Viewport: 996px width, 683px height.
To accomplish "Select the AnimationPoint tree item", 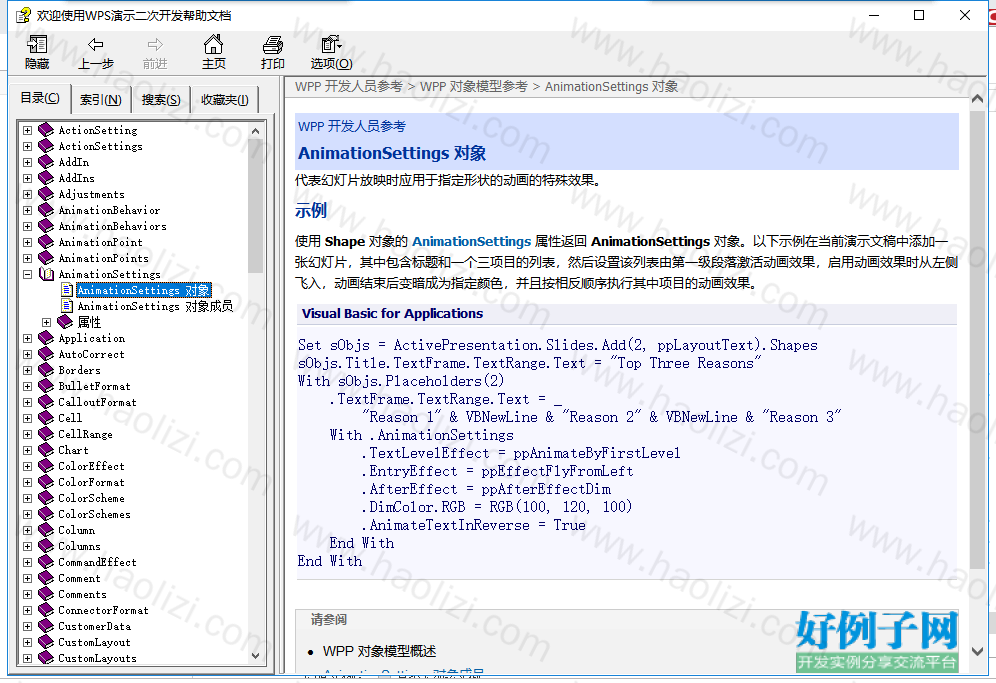I will [x=100, y=242].
